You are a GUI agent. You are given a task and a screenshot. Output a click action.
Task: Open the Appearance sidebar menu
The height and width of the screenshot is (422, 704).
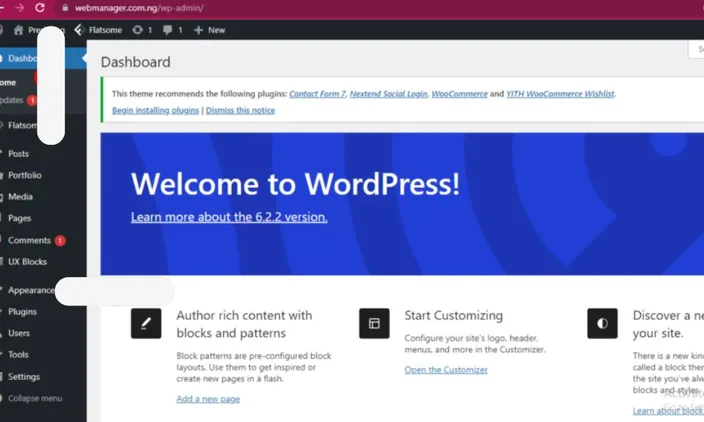click(x=31, y=290)
